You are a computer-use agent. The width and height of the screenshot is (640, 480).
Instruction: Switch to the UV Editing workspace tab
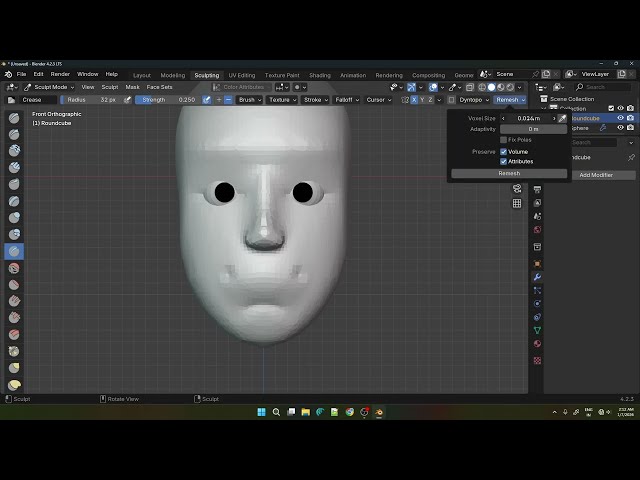[x=242, y=75]
